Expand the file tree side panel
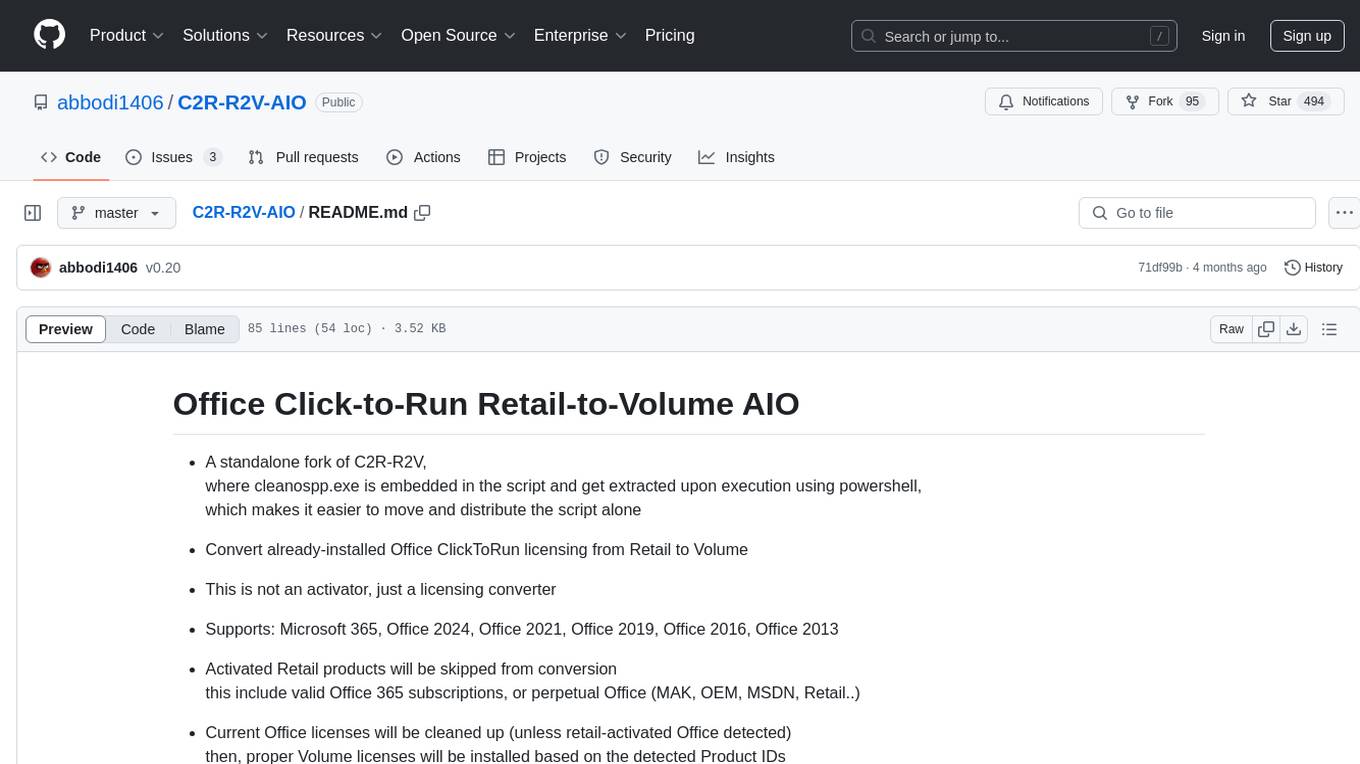Viewport: 1360px width, 764px height. coord(33,213)
